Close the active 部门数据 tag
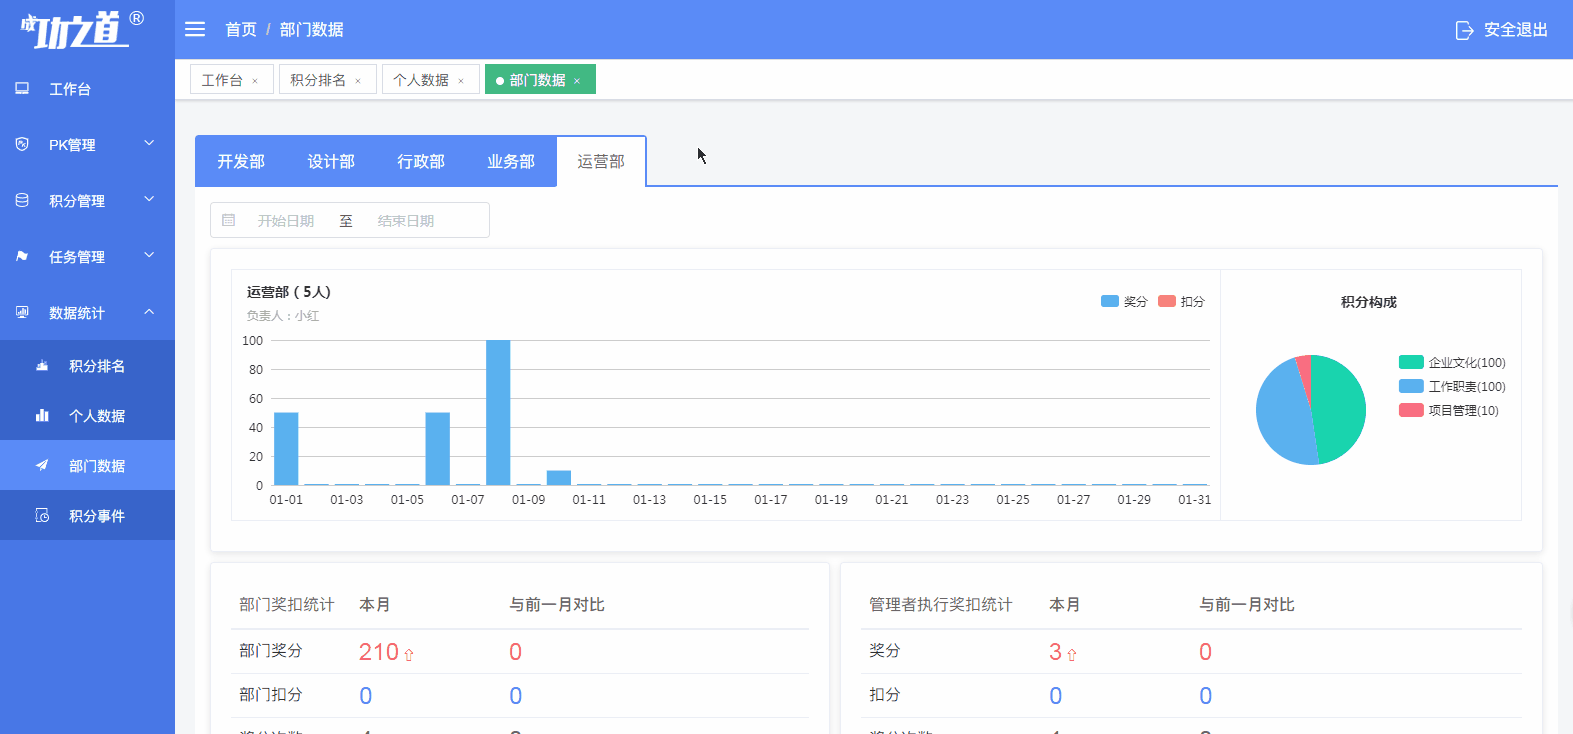 click(577, 81)
